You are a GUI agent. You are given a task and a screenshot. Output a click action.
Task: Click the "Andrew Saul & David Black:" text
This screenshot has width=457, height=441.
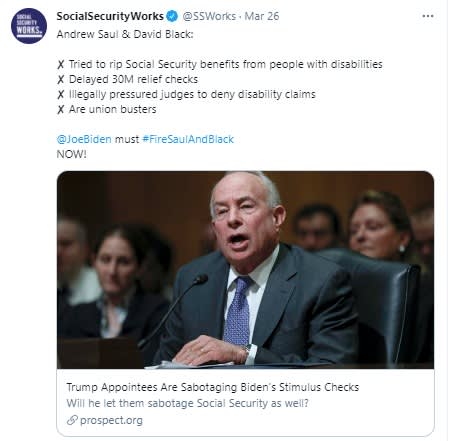[125, 35]
